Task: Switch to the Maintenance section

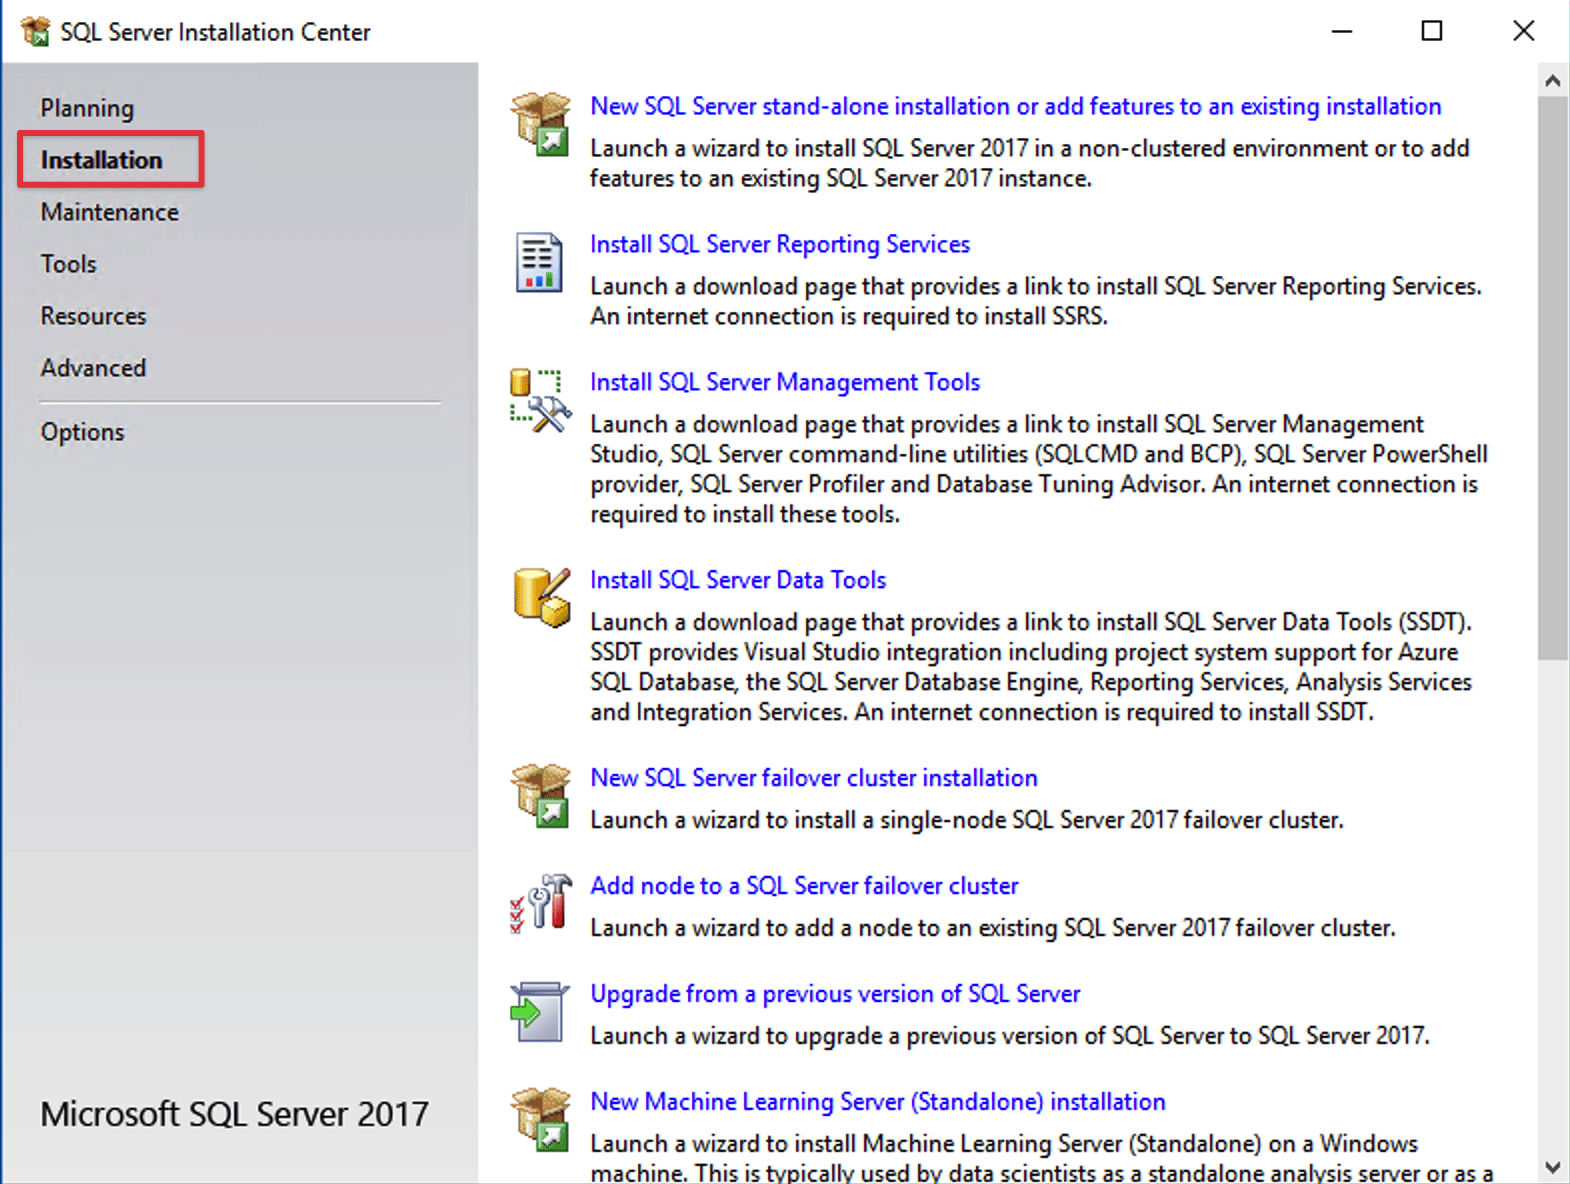Action: pos(110,212)
